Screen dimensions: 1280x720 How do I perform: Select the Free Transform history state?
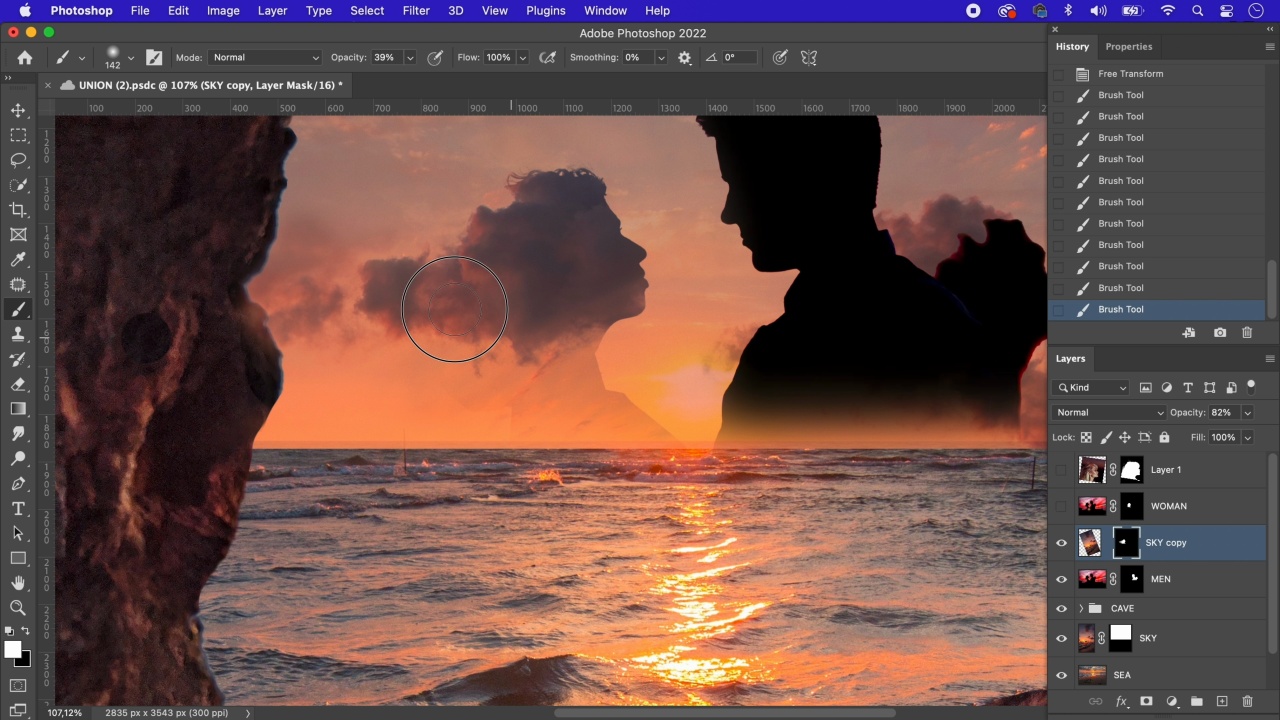pyautogui.click(x=1130, y=74)
